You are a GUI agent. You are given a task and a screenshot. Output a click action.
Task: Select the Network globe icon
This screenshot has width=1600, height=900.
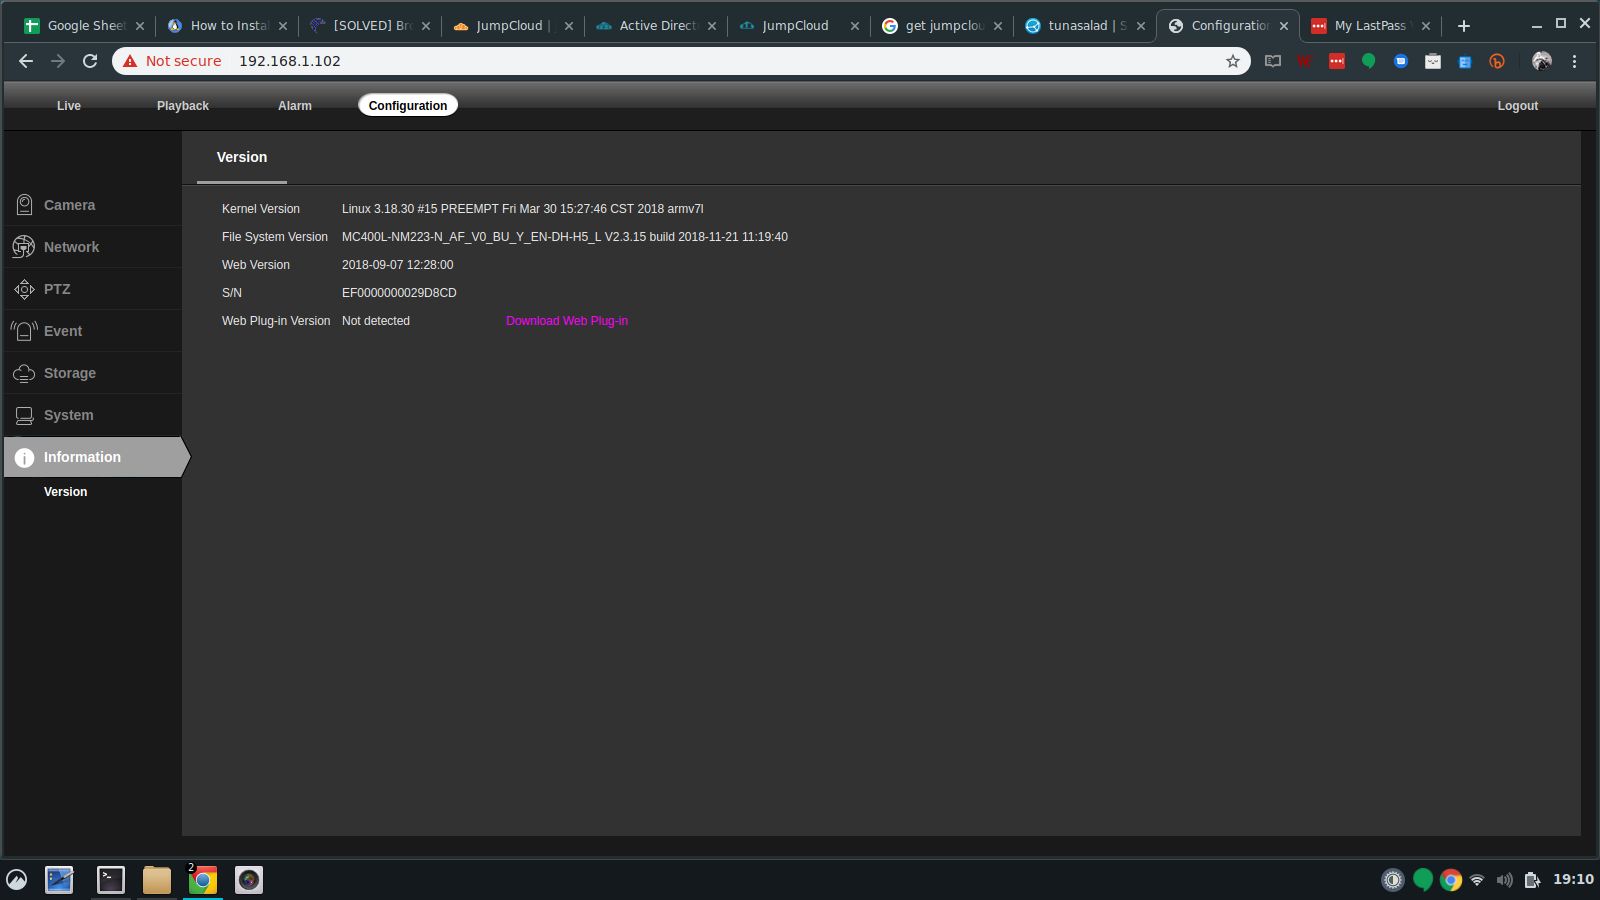click(24, 247)
